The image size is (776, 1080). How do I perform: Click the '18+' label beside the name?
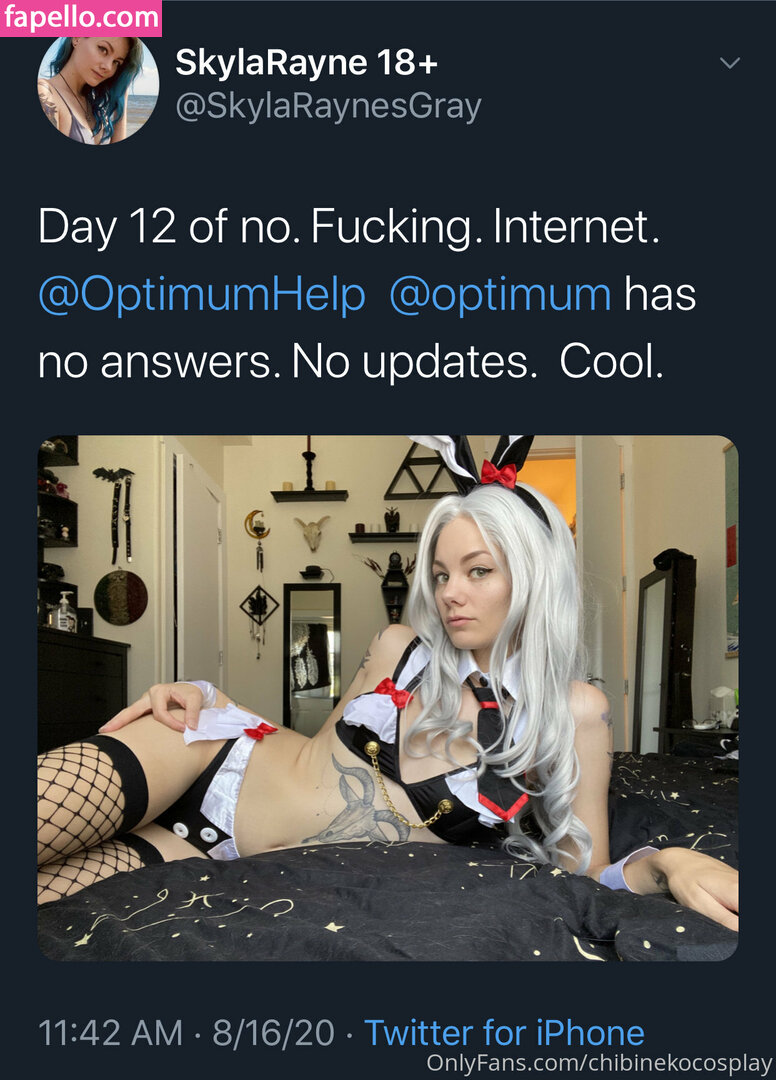407,63
